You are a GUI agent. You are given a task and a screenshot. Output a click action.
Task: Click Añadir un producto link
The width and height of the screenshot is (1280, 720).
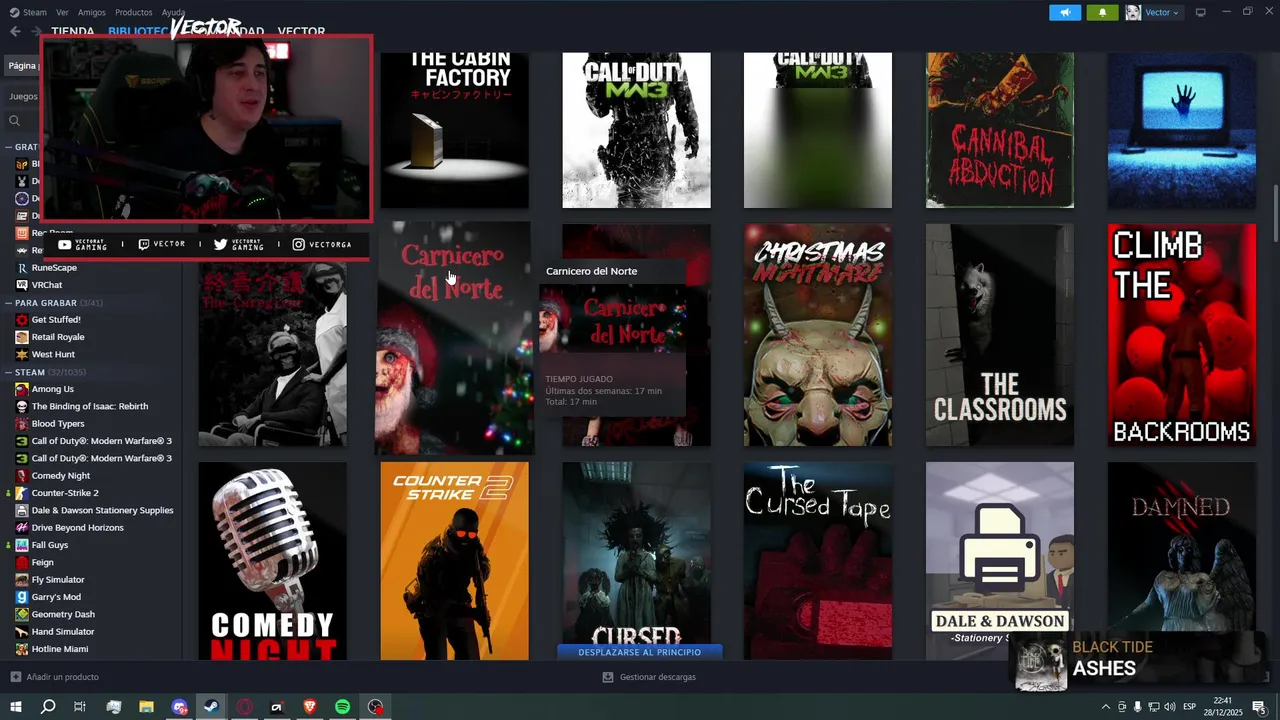(x=63, y=677)
